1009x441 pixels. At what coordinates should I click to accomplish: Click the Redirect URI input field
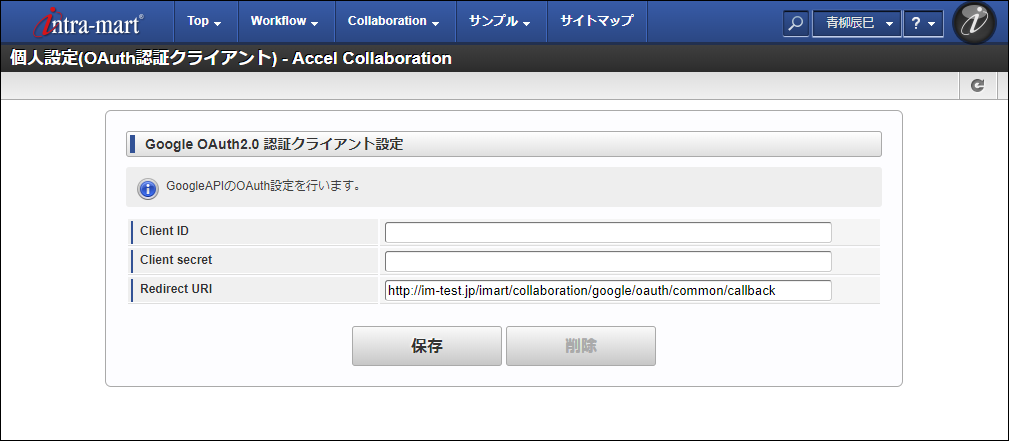point(608,290)
